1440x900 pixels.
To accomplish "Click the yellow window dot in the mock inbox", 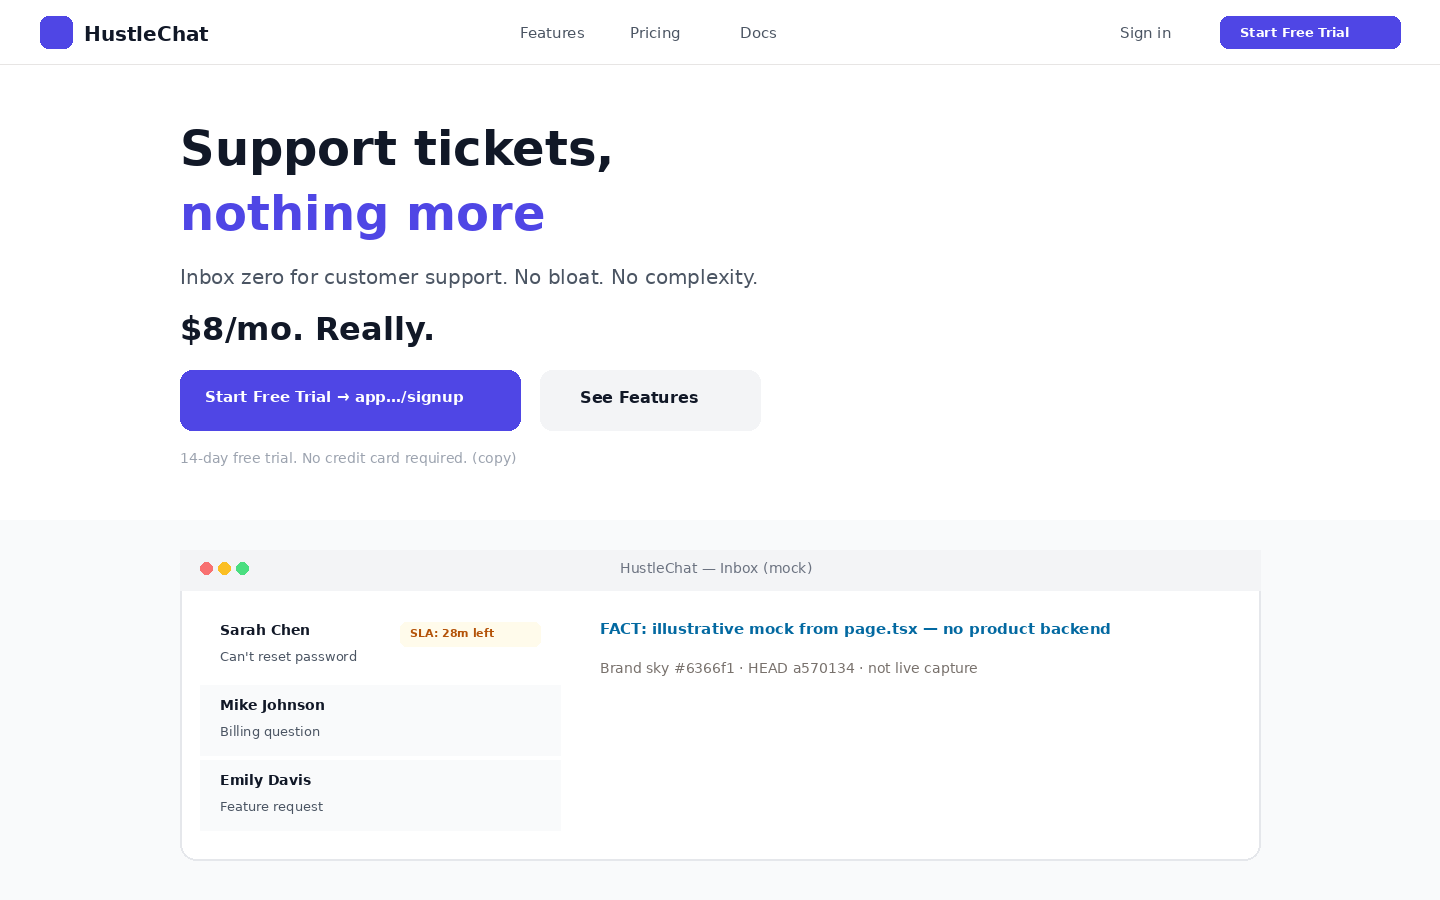I will pyautogui.click(x=224, y=568).
